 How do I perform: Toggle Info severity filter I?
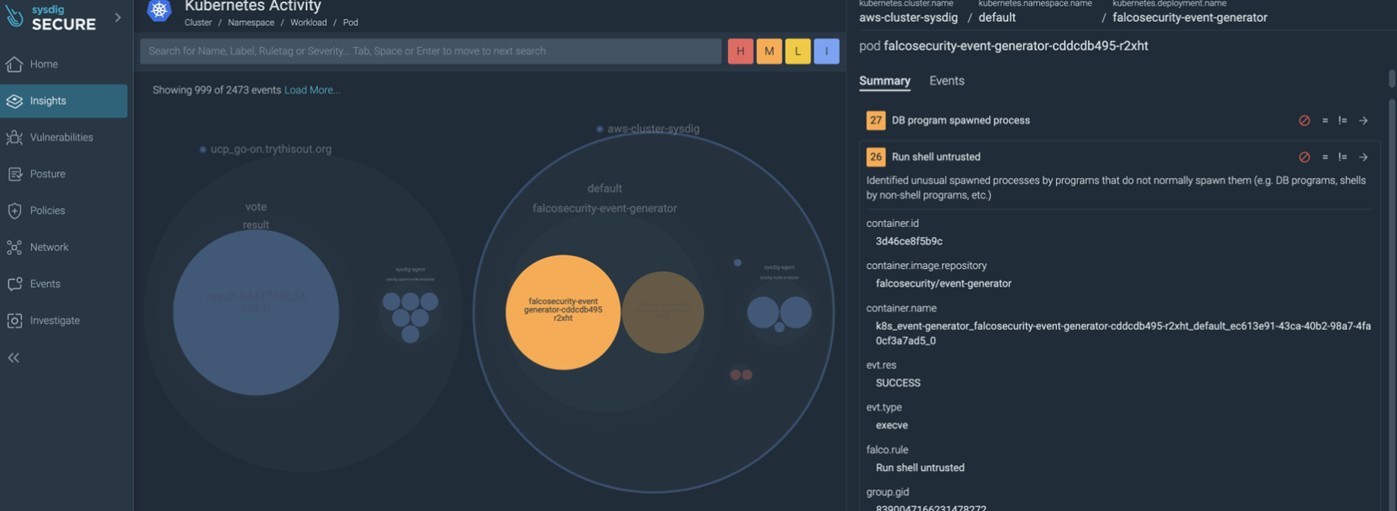pyautogui.click(x=826, y=51)
